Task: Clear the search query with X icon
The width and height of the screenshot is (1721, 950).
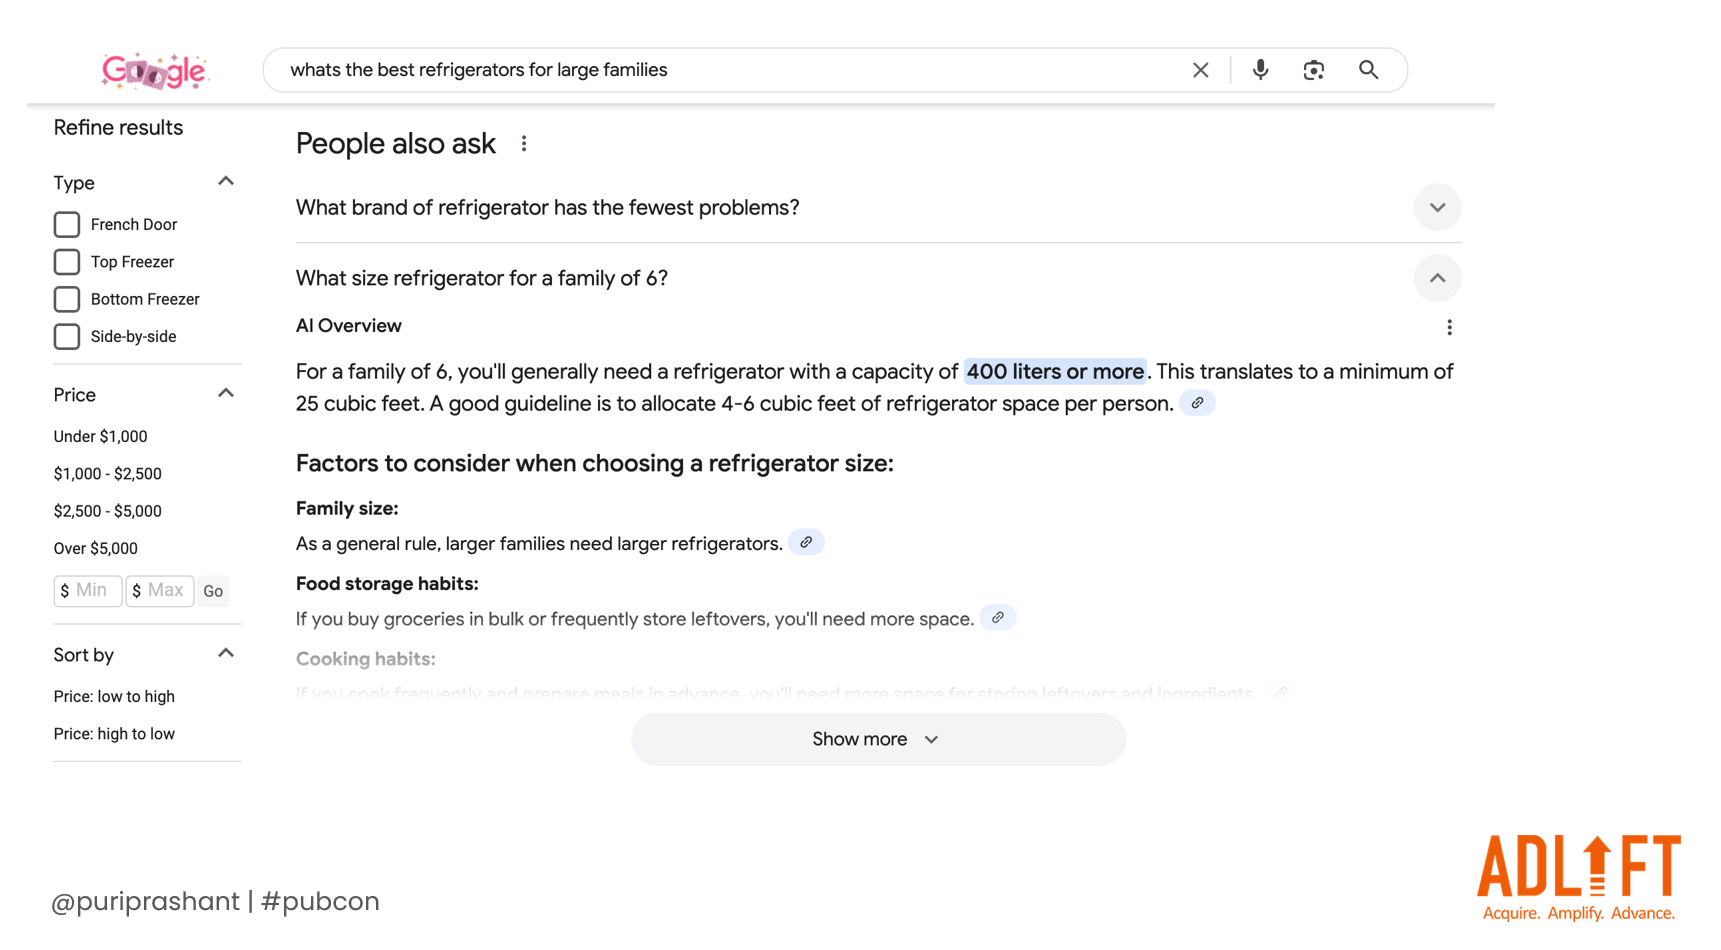Action: tap(1200, 70)
